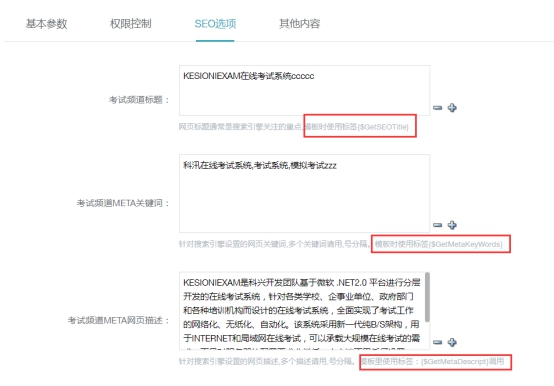Click the hint 针对搜索引擎设置的网页关键词

click(x=232, y=244)
